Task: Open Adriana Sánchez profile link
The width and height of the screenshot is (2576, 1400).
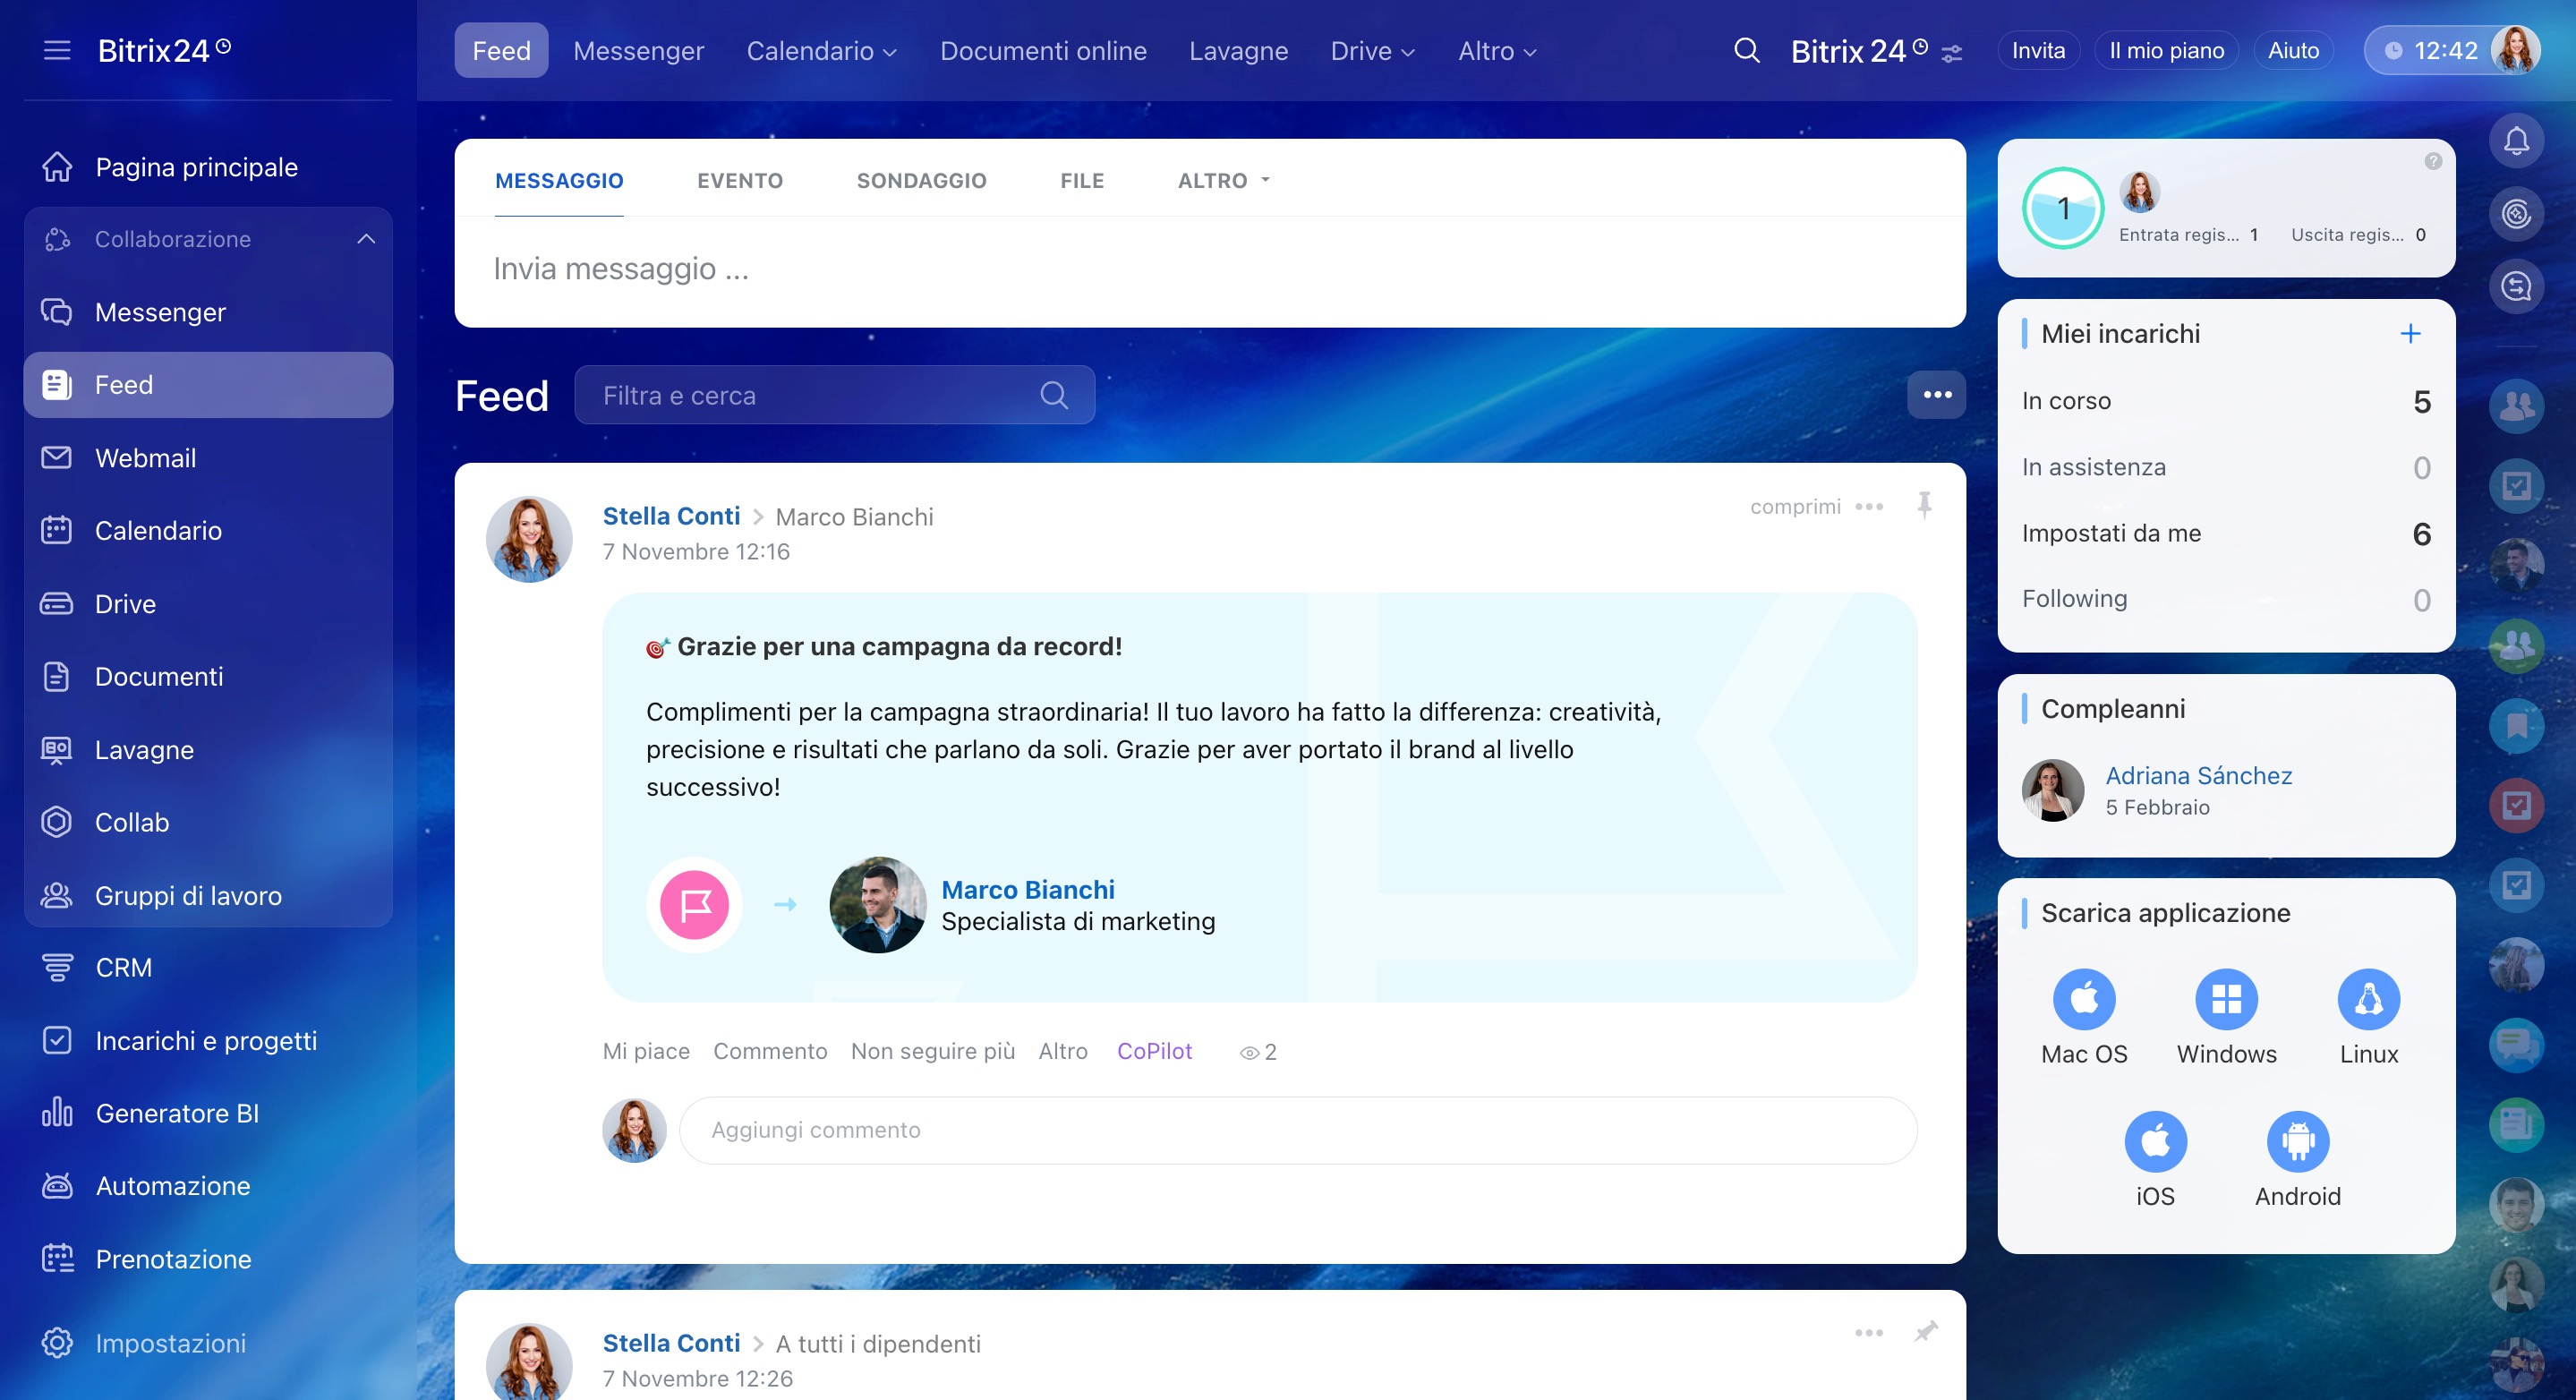Action: pyautogui.click(x=2198, y=776)
